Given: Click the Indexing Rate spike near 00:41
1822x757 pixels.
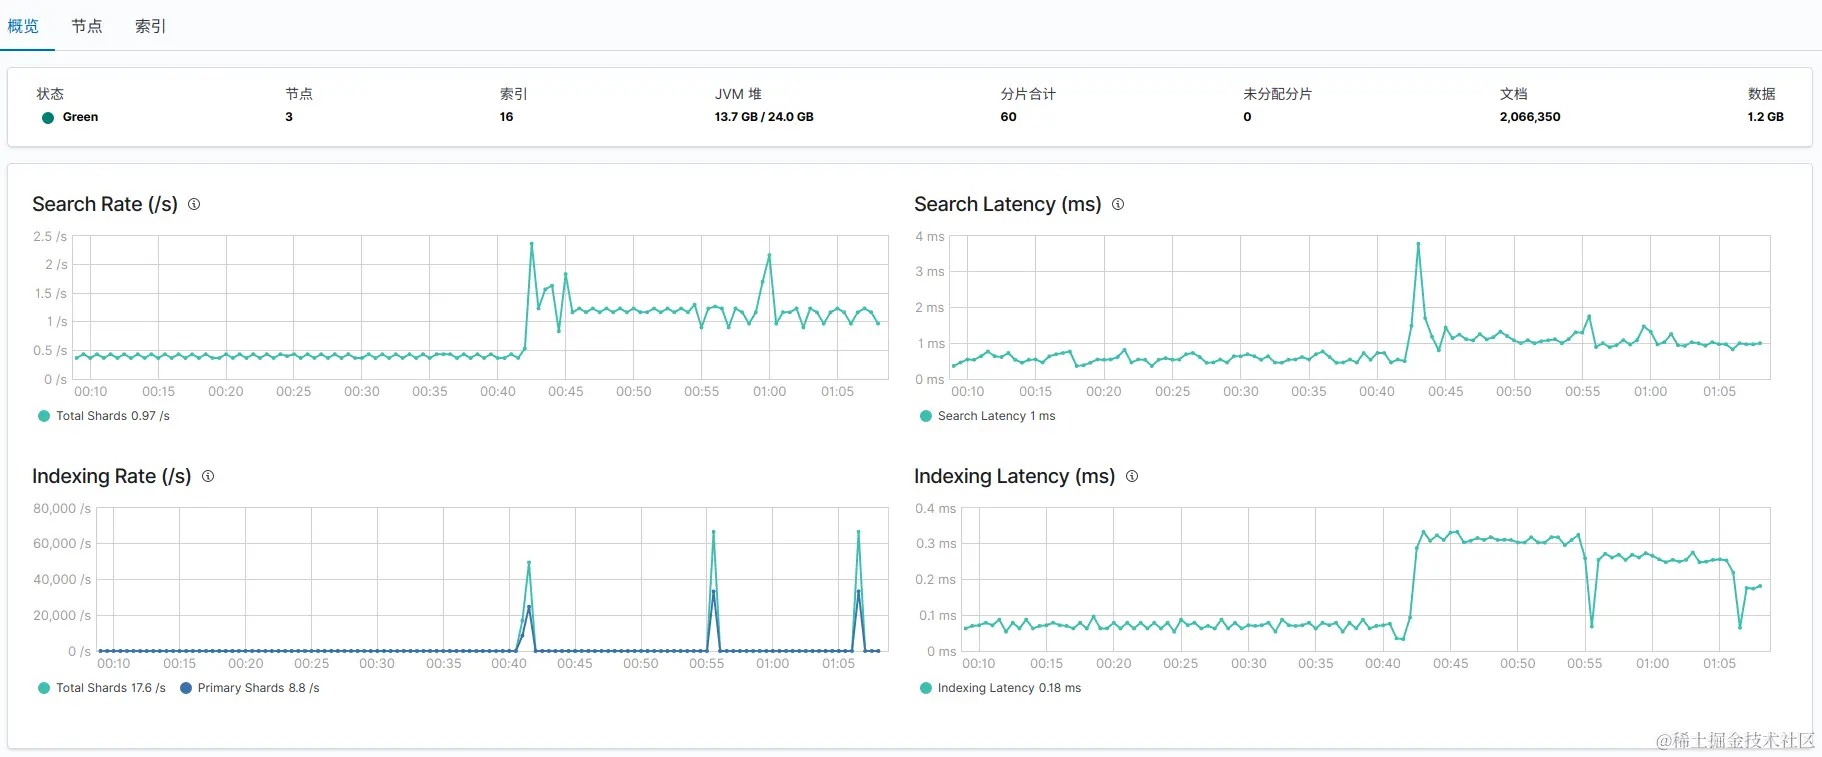Looking at the screenshot, I should (529, 563).
